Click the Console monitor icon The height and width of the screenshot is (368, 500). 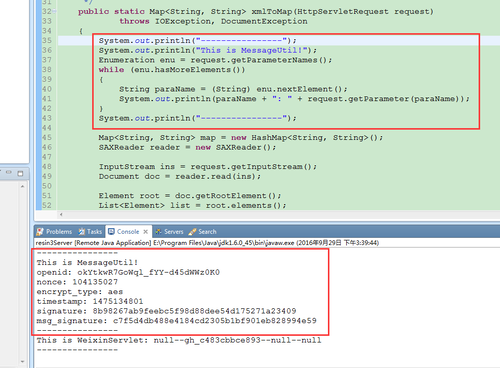pos(111,231)
